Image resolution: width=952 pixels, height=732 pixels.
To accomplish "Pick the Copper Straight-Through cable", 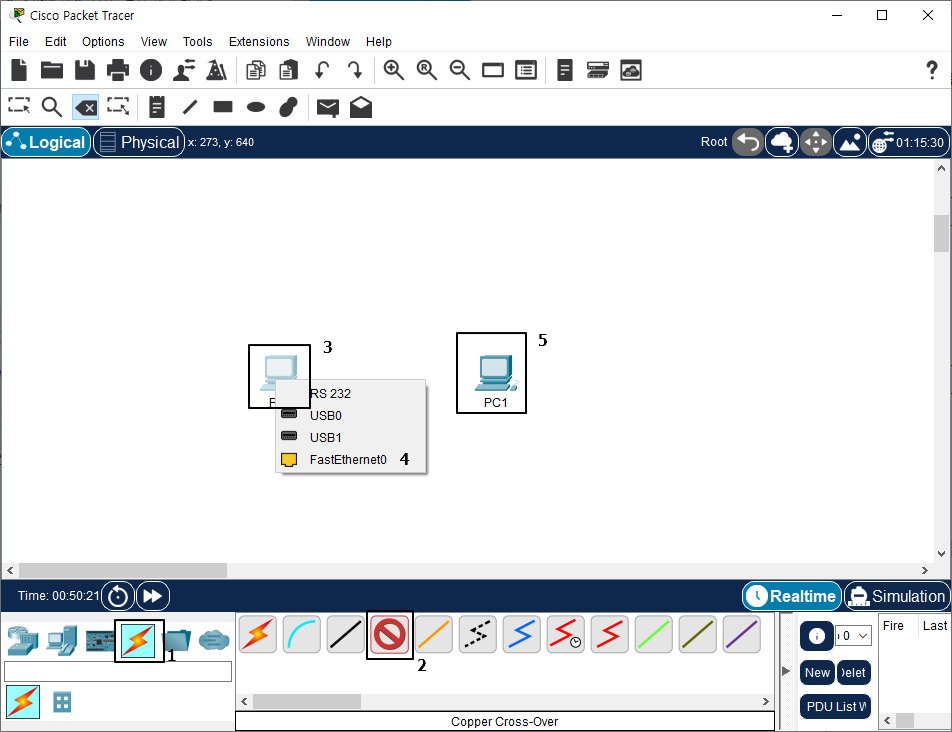I will click(345, 634).
